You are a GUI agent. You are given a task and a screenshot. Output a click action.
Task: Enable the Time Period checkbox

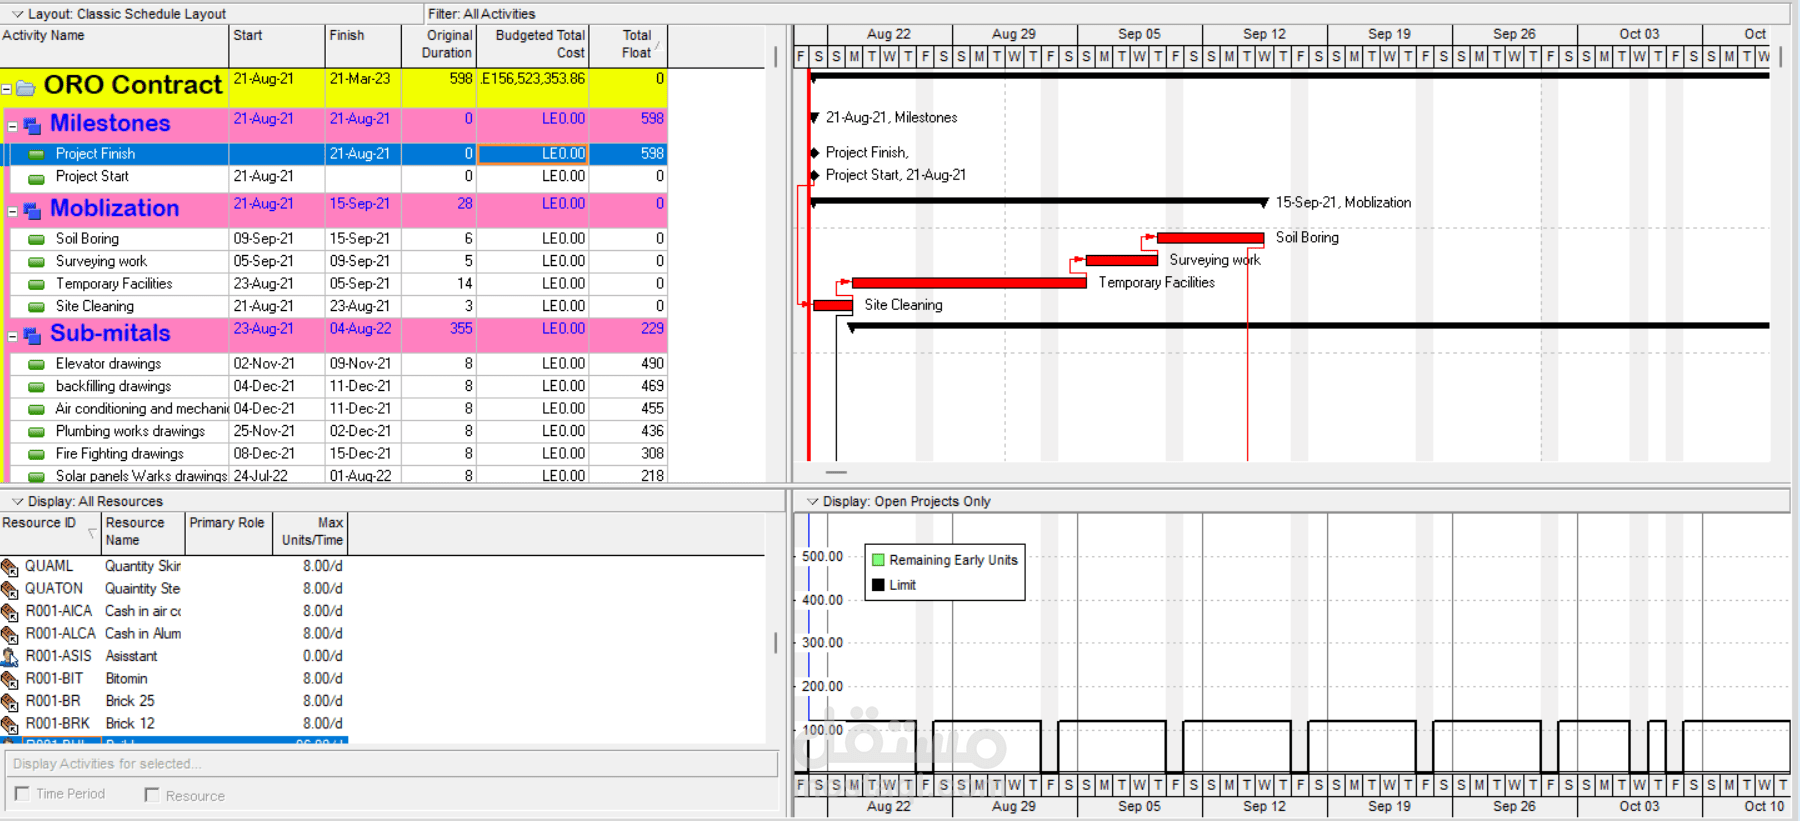(22, 794)
